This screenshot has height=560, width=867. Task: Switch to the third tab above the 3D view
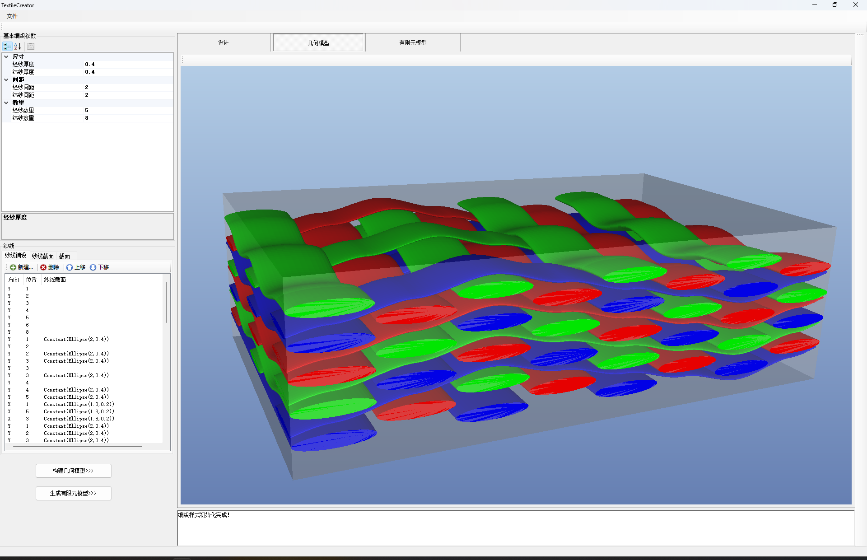point(412,43)
